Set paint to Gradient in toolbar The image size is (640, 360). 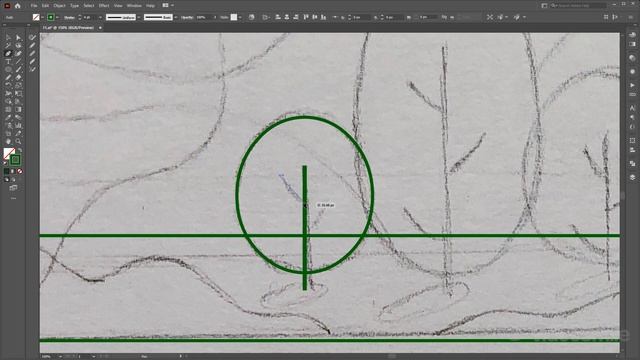pyautogui.click(x=13, y=171)
